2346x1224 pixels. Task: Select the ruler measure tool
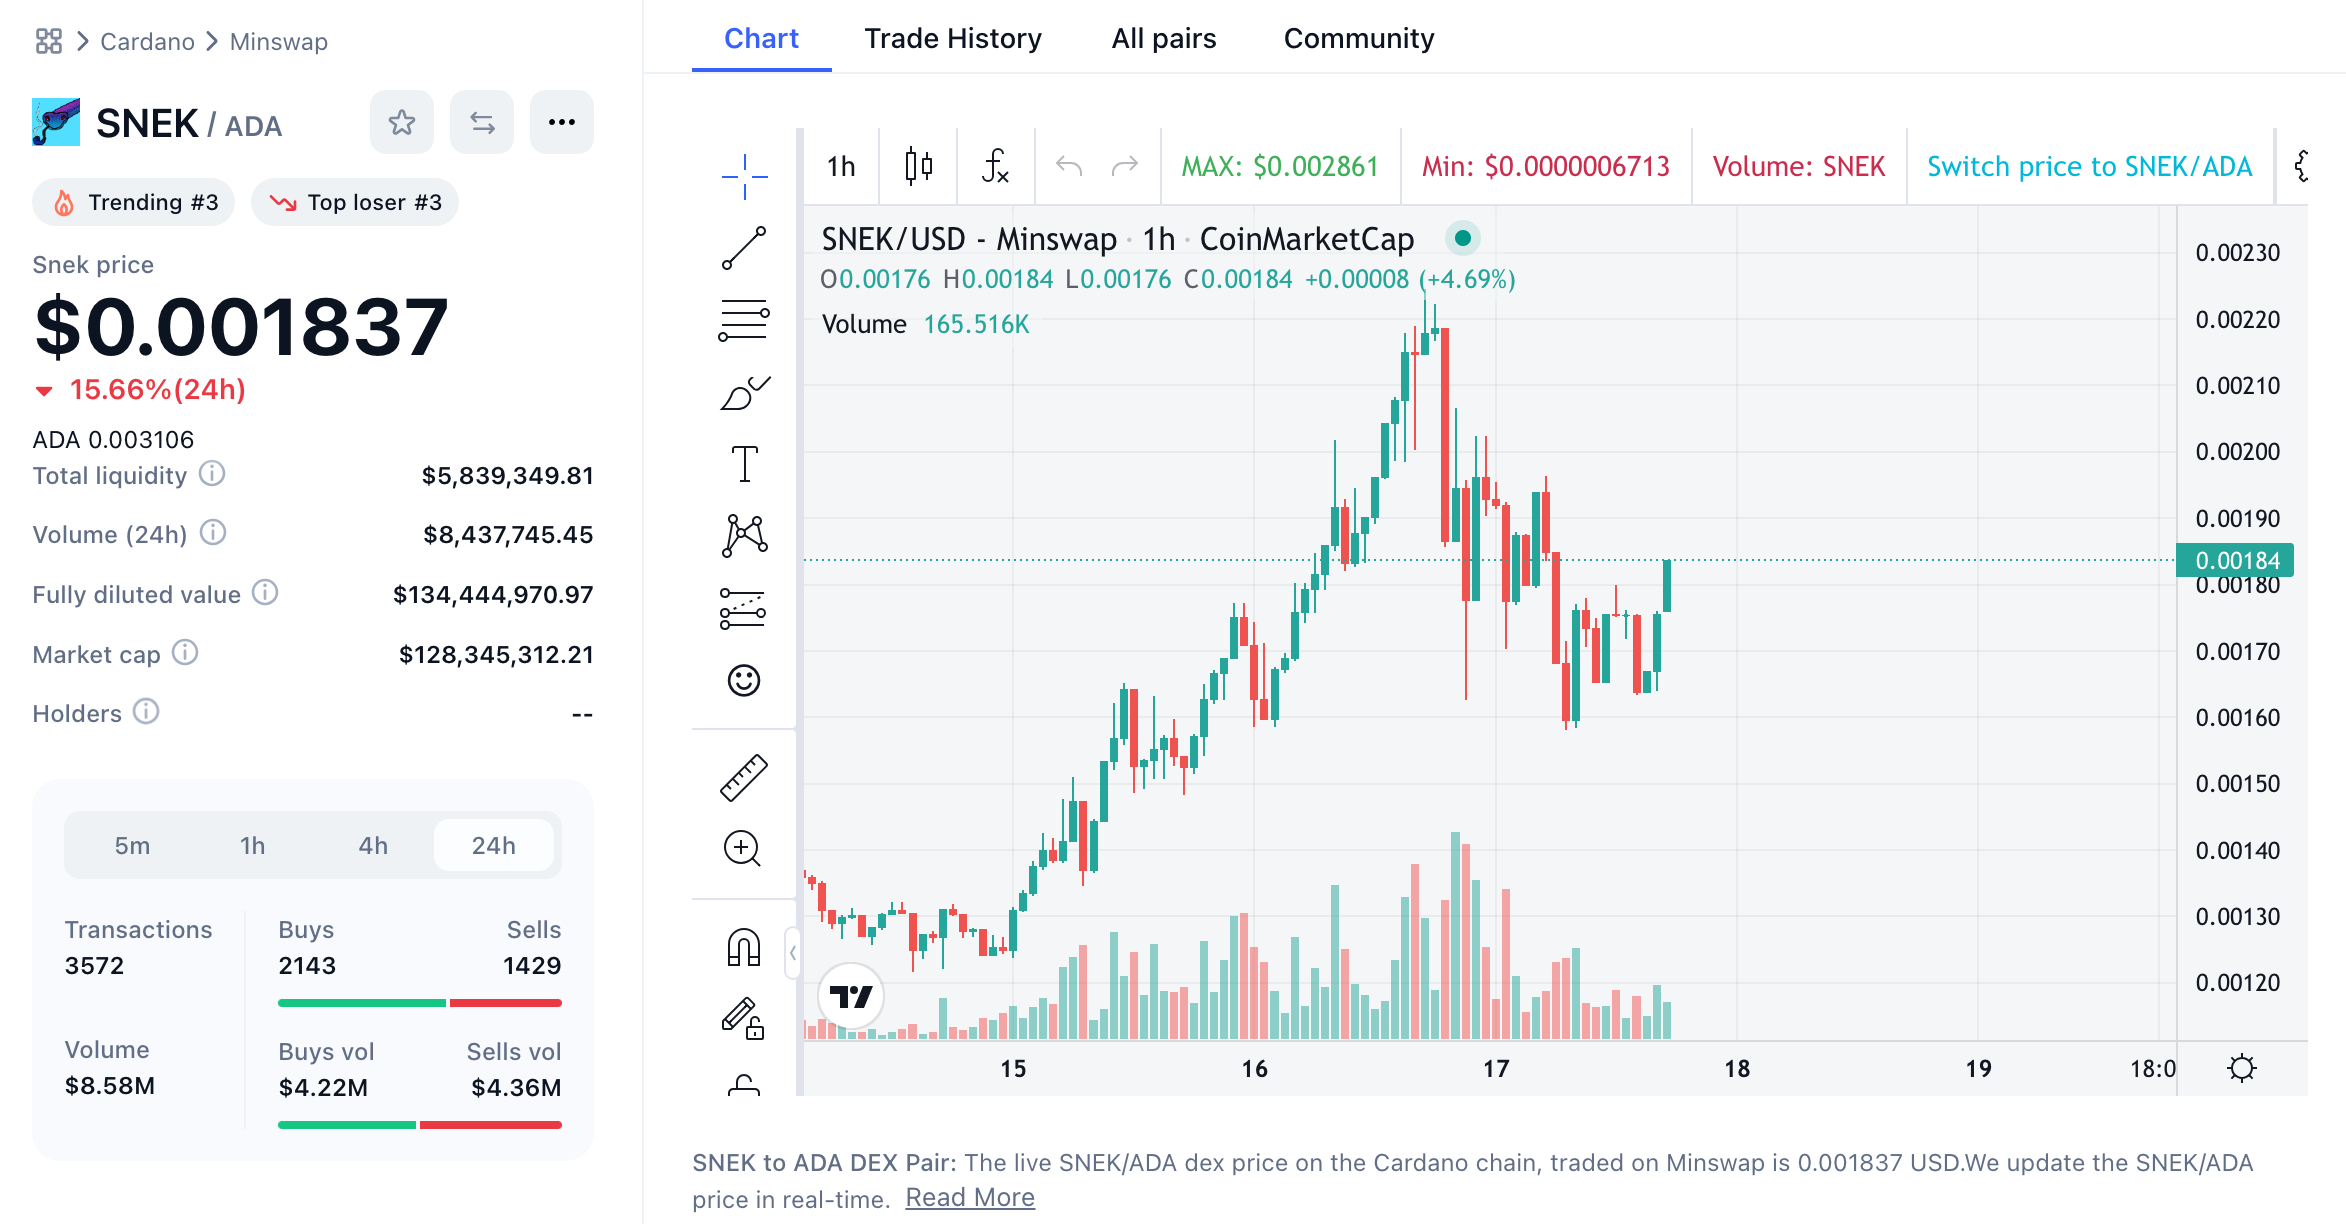coord(744,777)
